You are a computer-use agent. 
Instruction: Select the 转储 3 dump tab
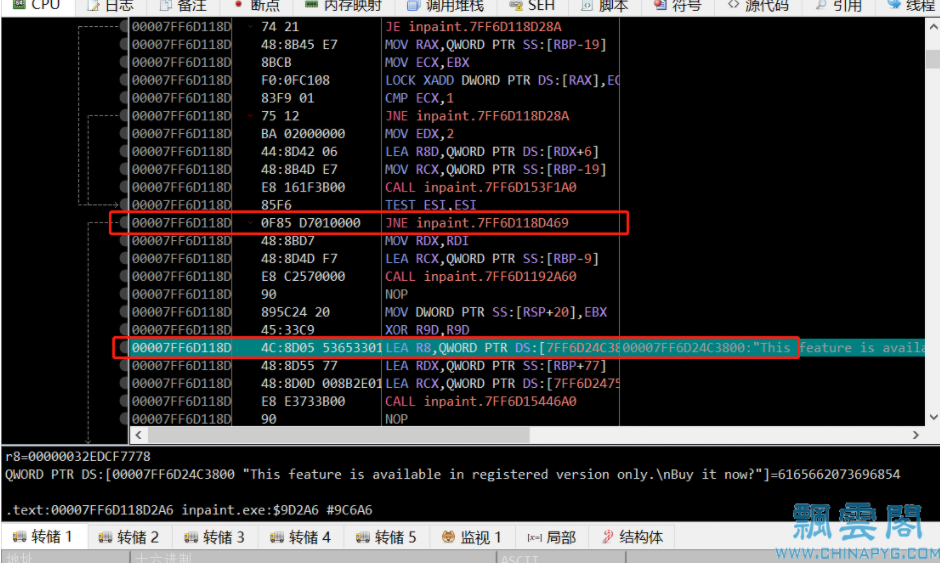pos(215,537)
